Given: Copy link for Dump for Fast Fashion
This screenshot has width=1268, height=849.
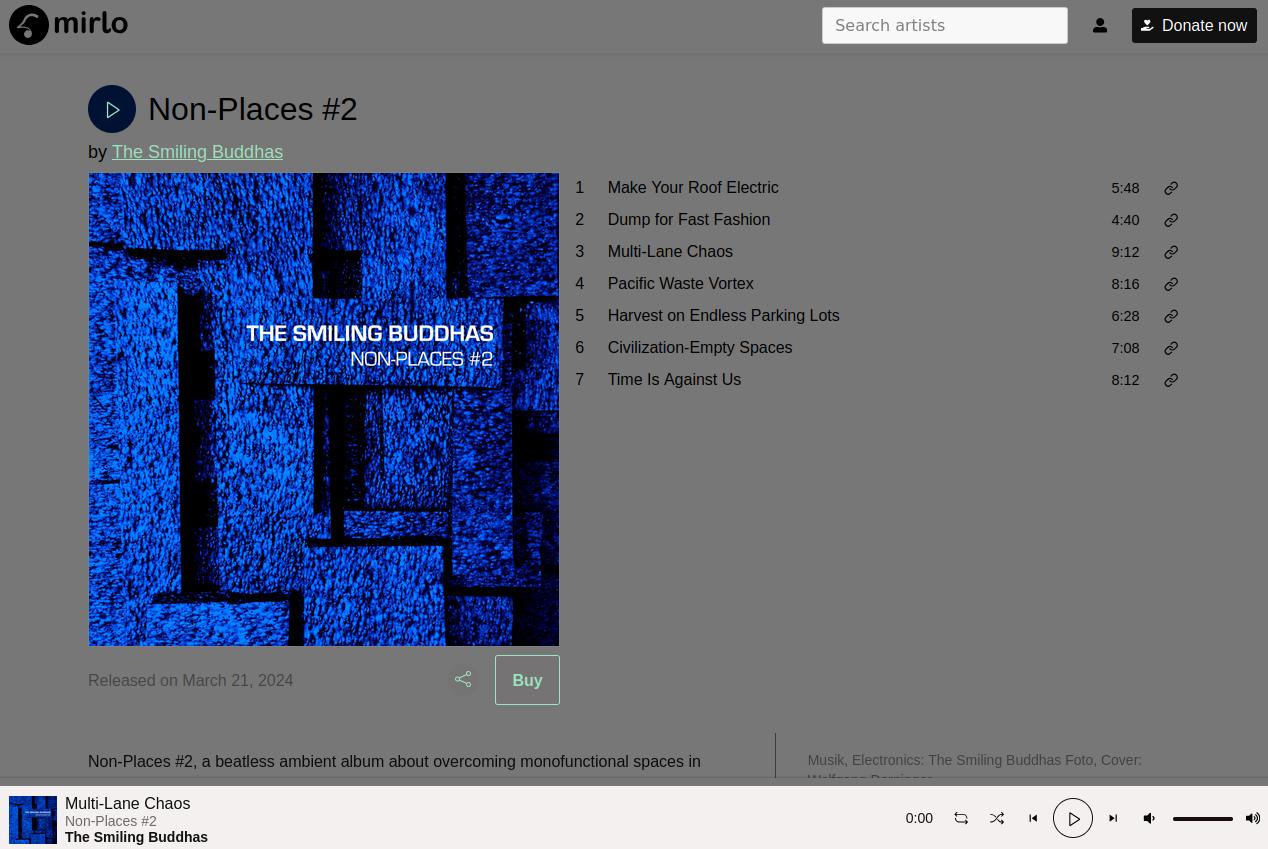Looking at the screenshot, I should tap(1171, 220).
